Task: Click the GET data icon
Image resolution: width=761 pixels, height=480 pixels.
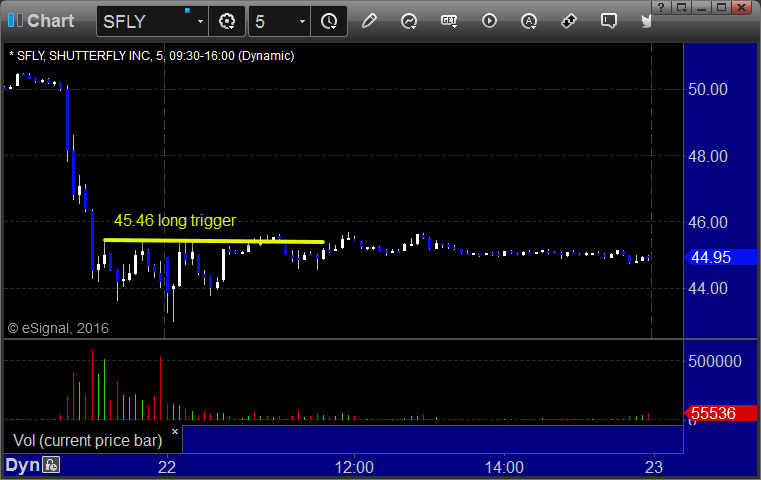Action: (x=449, y=21)
